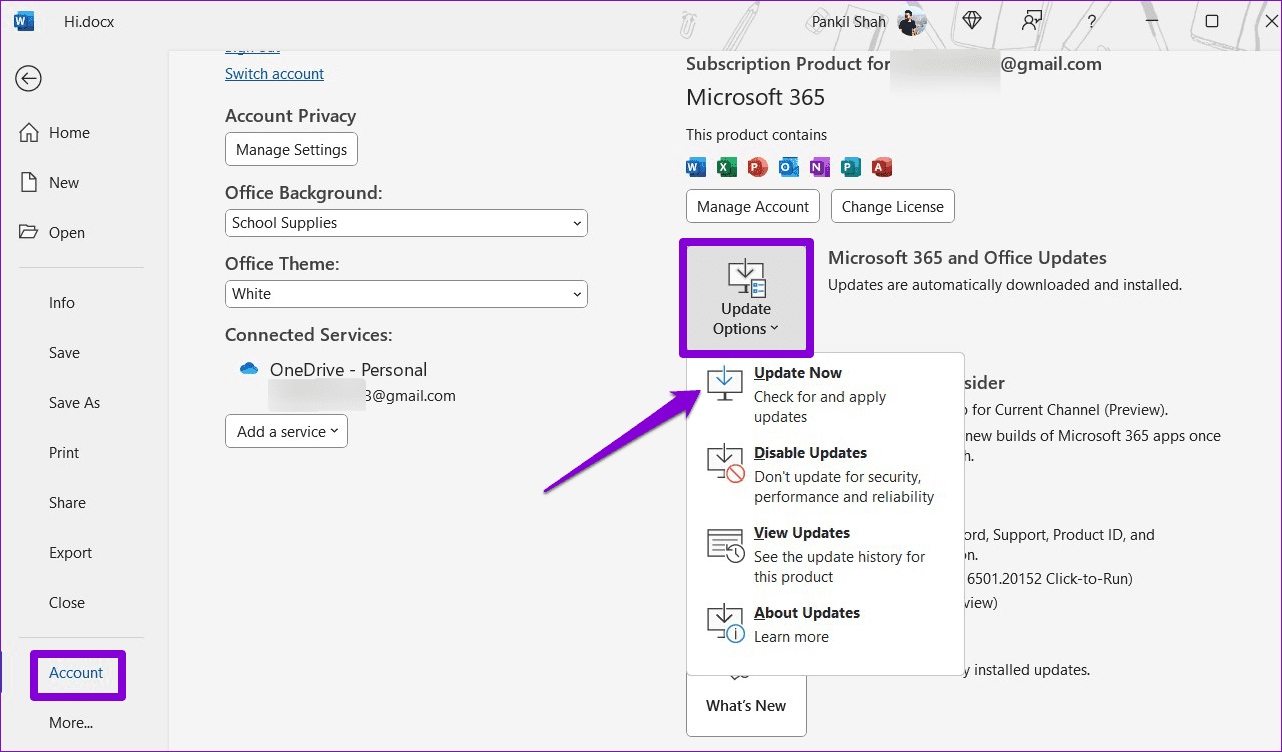The height and width of the screenshot is (752, 1282).
Task: Click Pankil Shah profile picture
Action: pyautogui.click(x=910, y=21)
